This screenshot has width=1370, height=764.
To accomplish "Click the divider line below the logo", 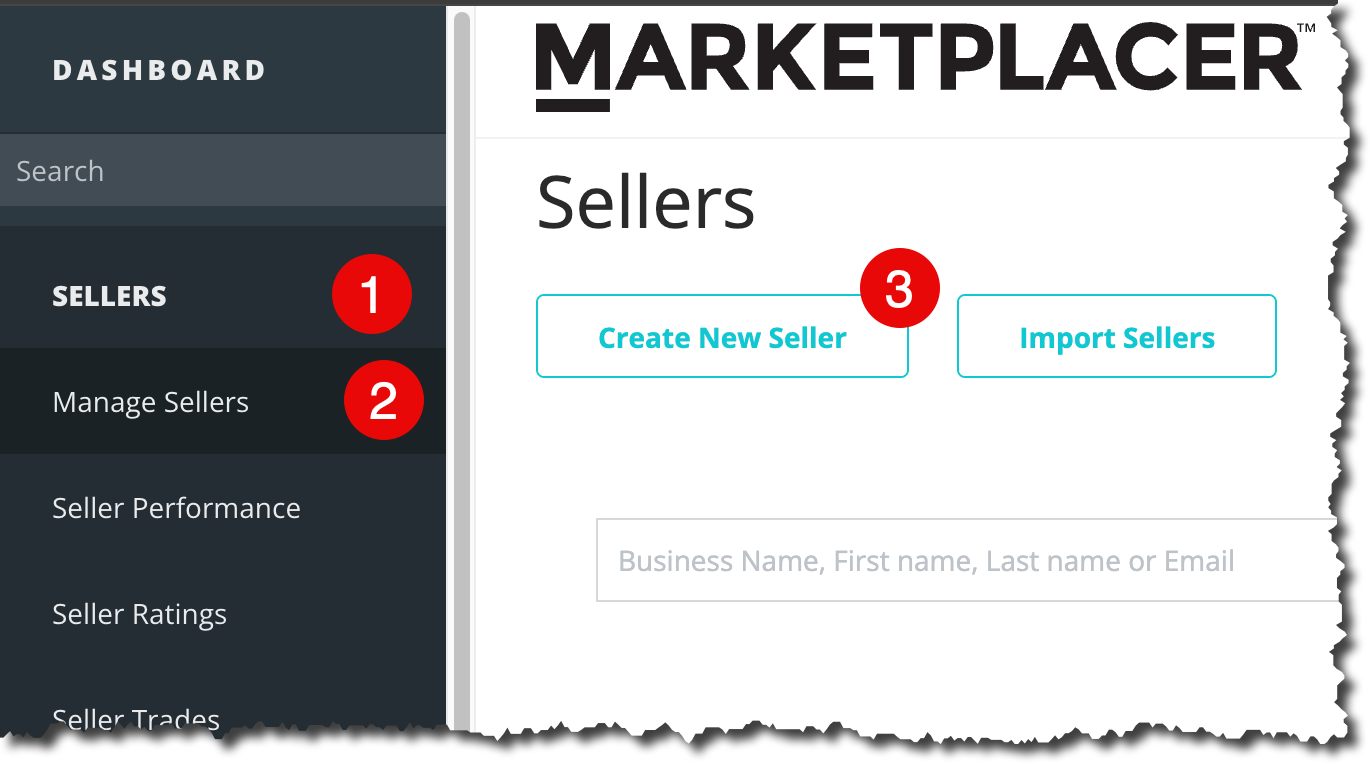I will (x=900, y=138).
